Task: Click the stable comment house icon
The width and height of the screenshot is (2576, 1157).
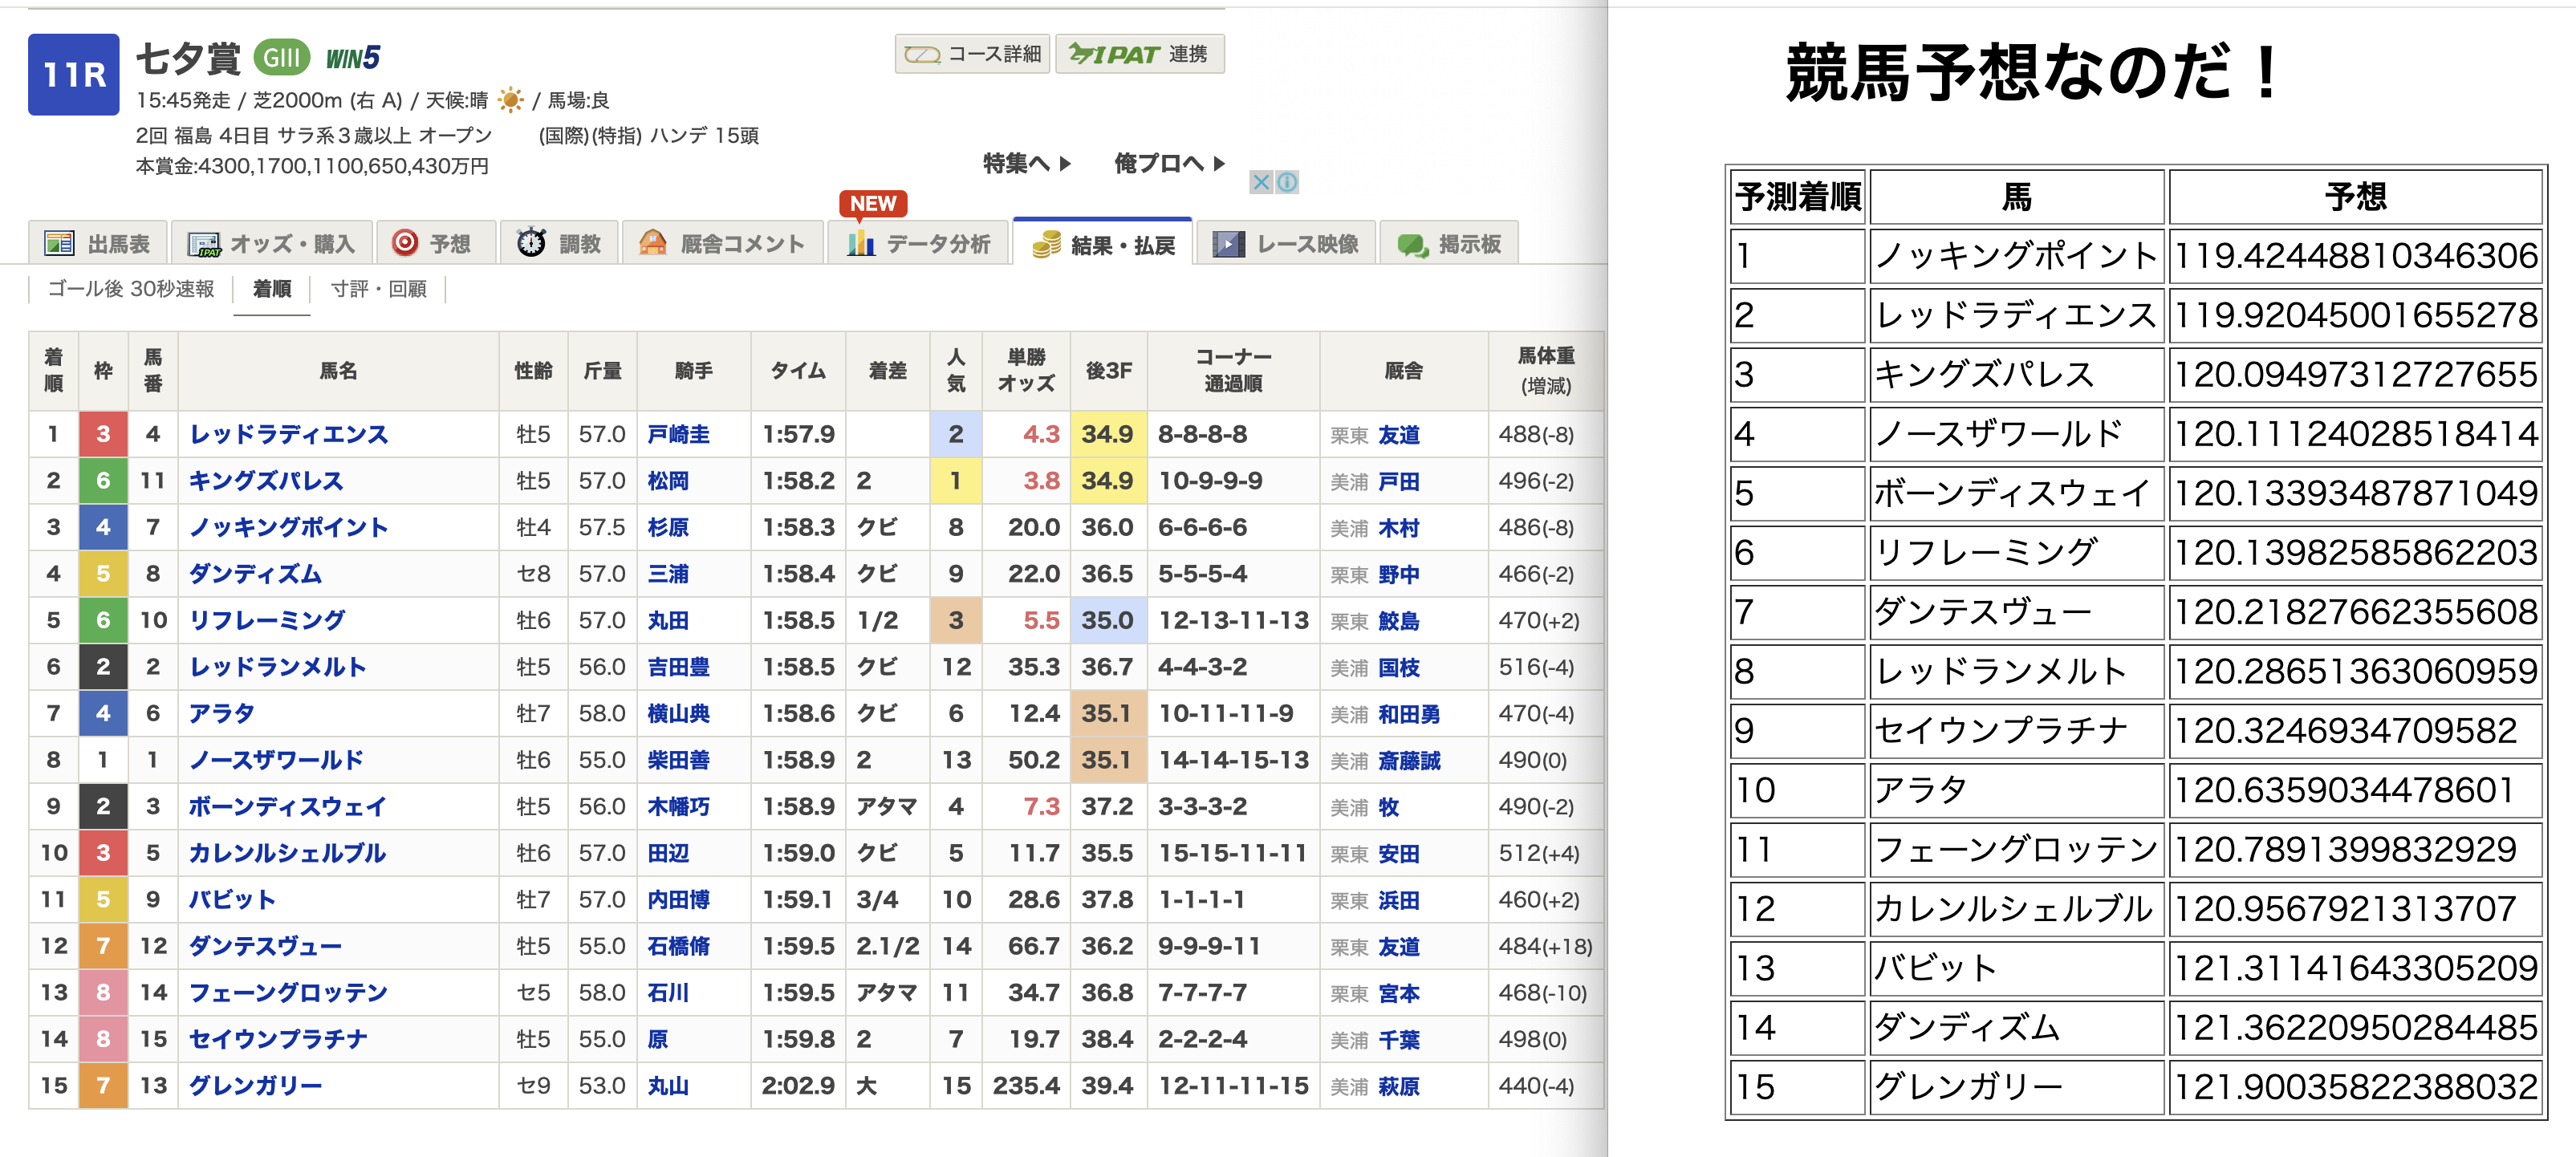Action: click(x=653, y=242)
